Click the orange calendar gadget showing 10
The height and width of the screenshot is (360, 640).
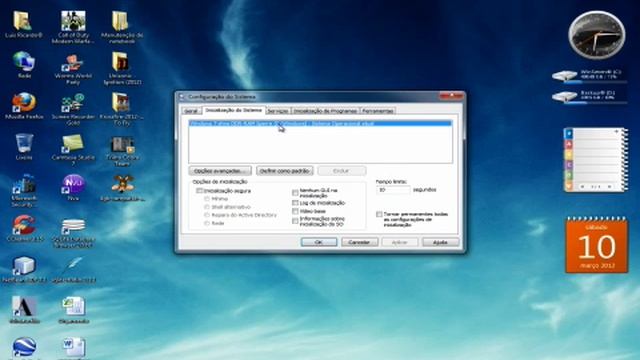tap(596, 246)
